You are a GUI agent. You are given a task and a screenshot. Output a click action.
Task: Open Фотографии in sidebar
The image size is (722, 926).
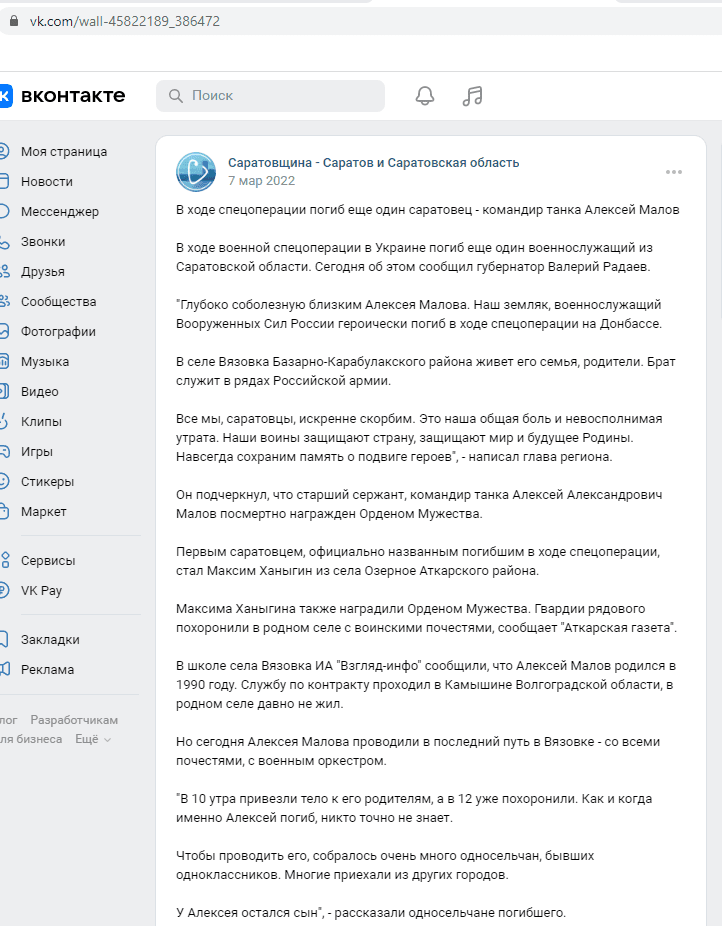click(58, 331)
